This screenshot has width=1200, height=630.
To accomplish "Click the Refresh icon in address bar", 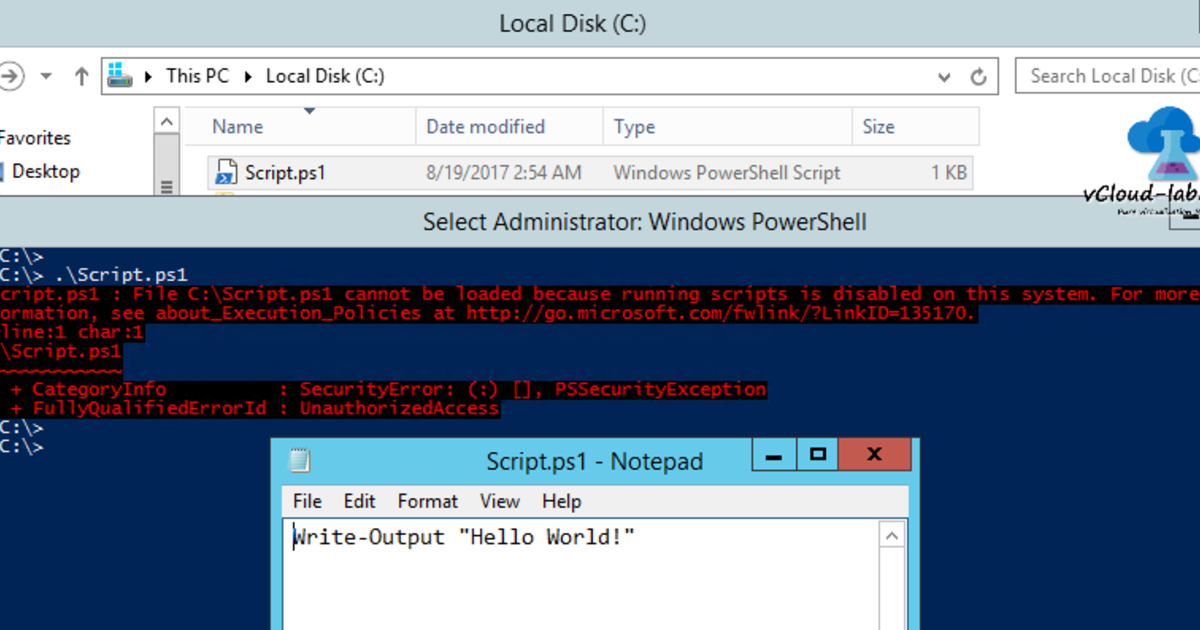I will point(978,75).
